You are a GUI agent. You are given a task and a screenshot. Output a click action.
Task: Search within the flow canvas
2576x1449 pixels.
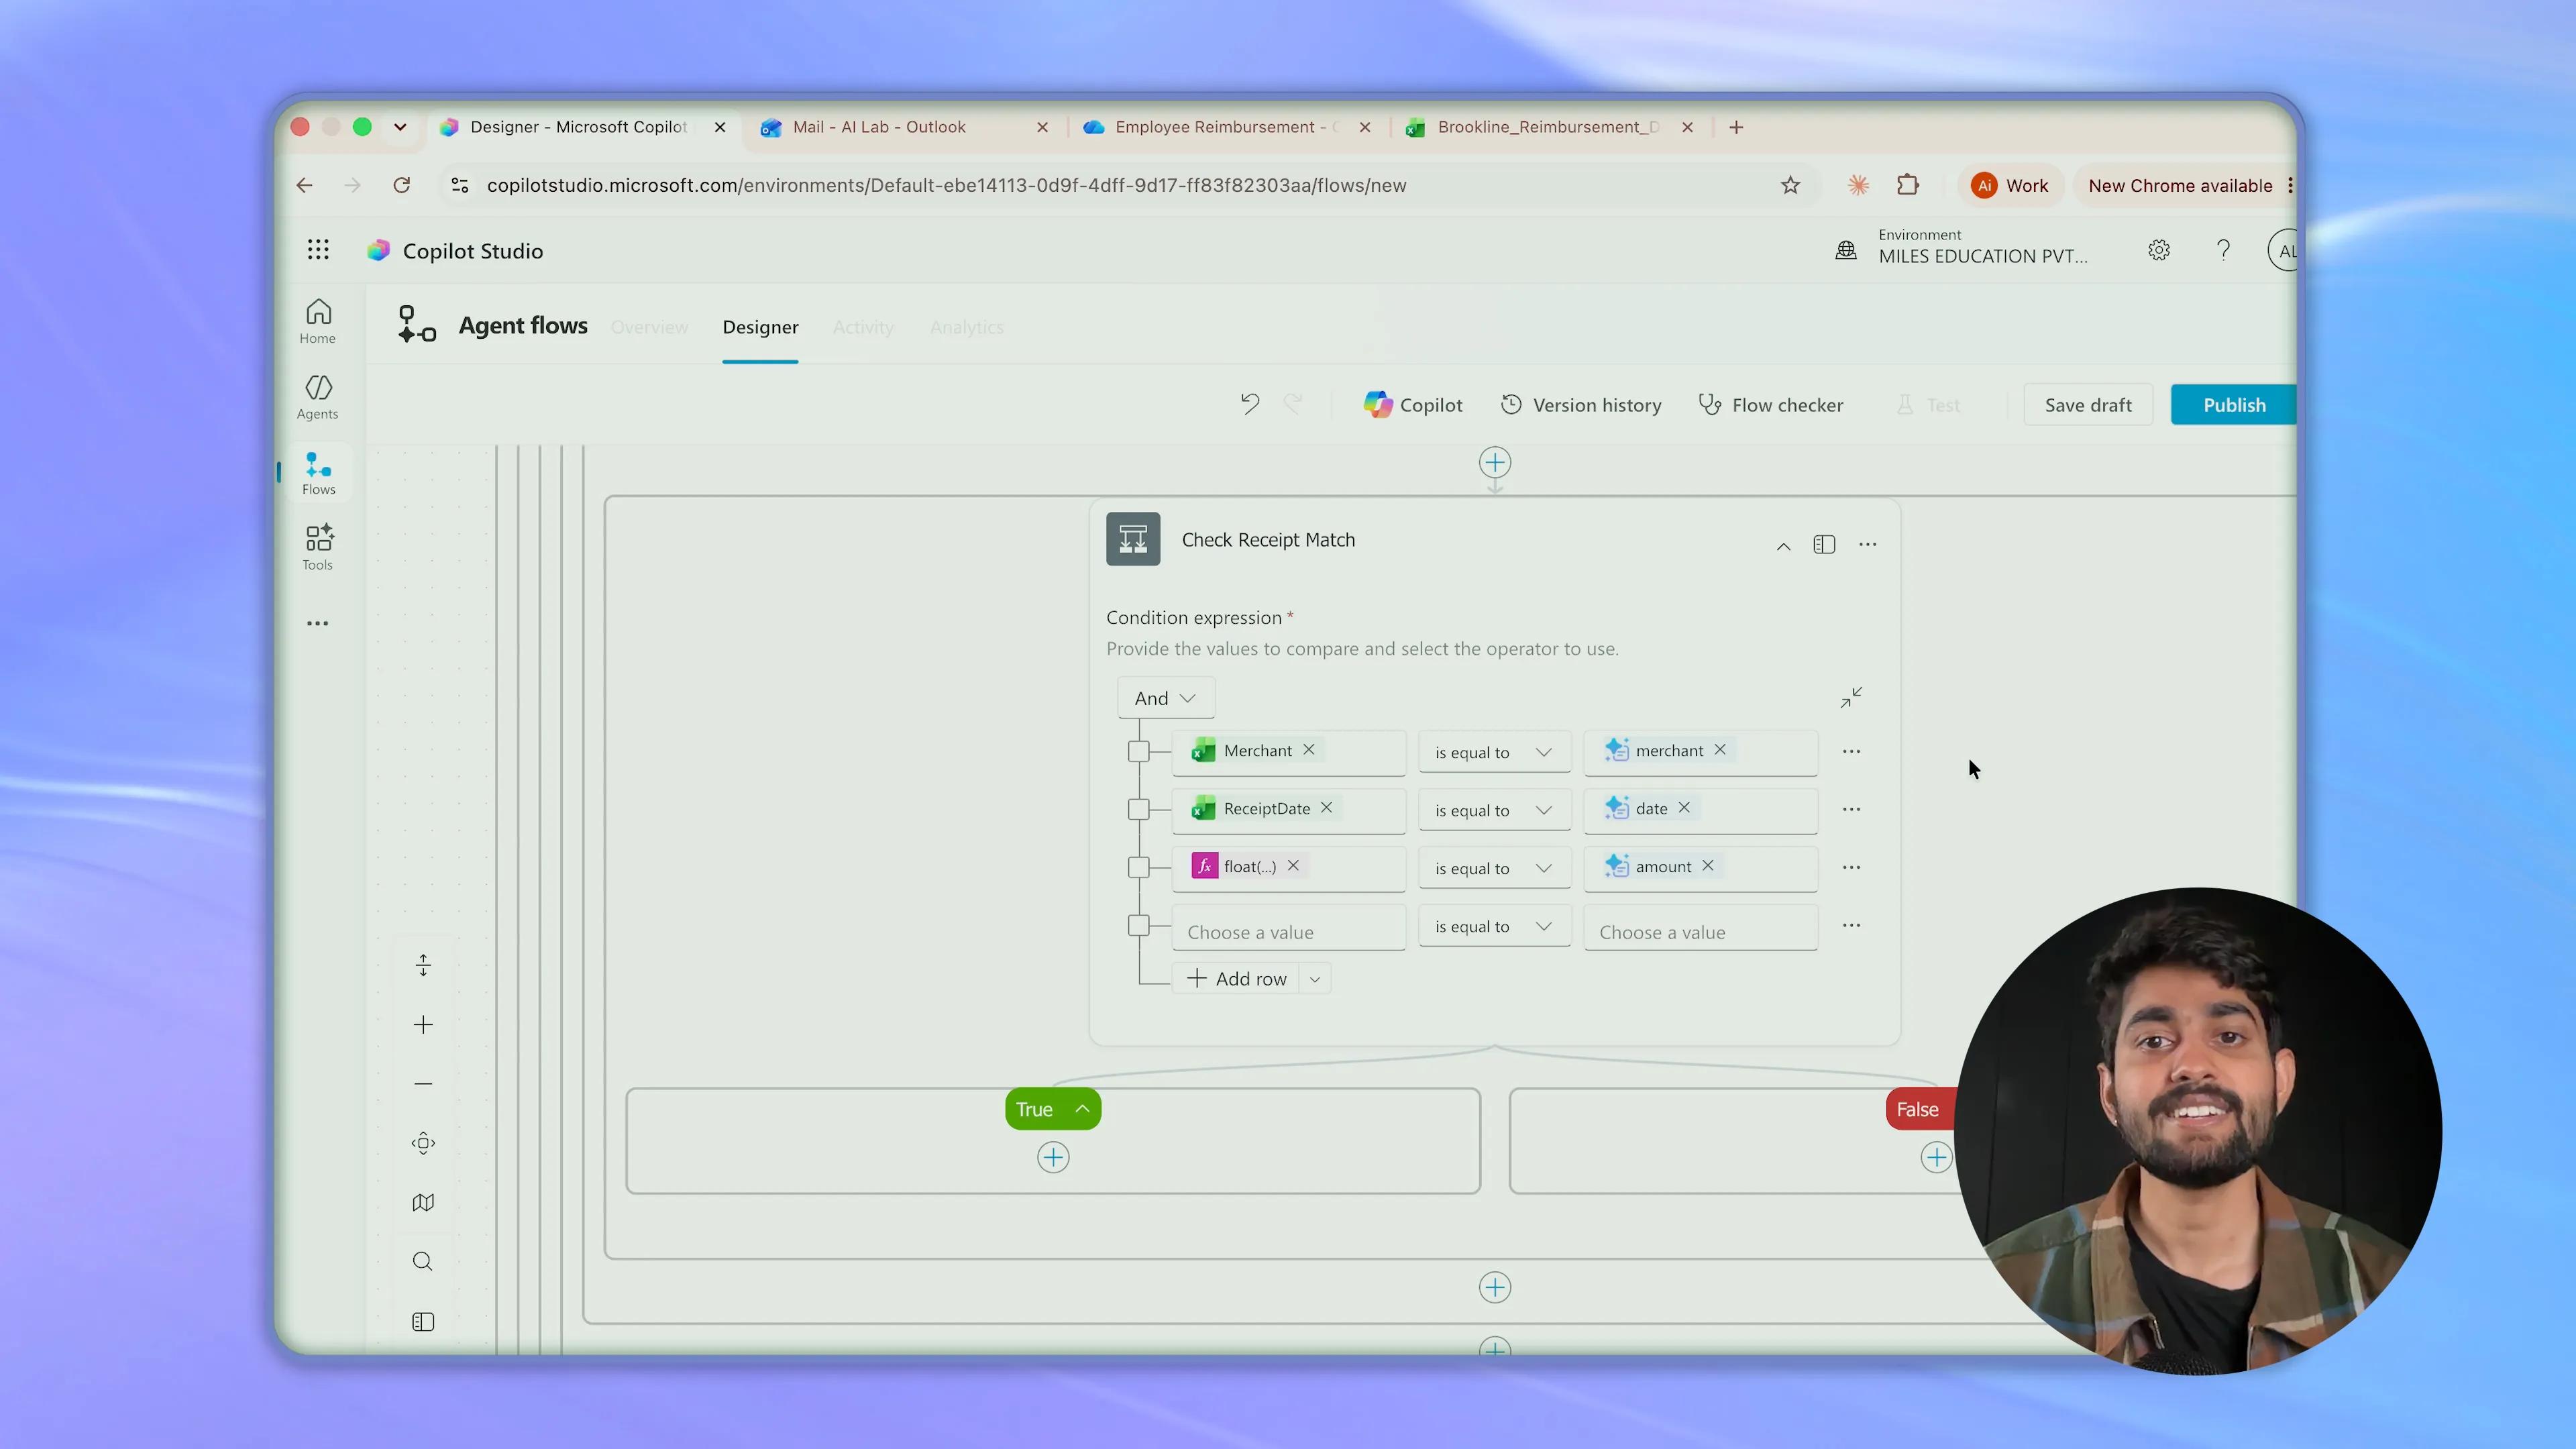click(423, 1261)
